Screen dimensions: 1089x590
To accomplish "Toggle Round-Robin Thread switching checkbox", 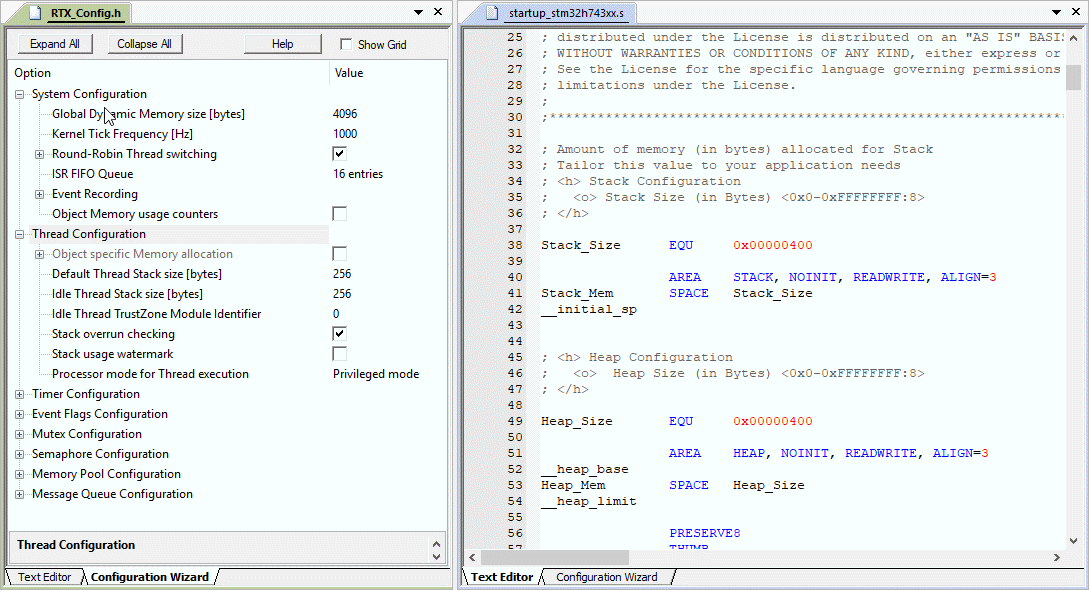I will (x=340, y=154).
